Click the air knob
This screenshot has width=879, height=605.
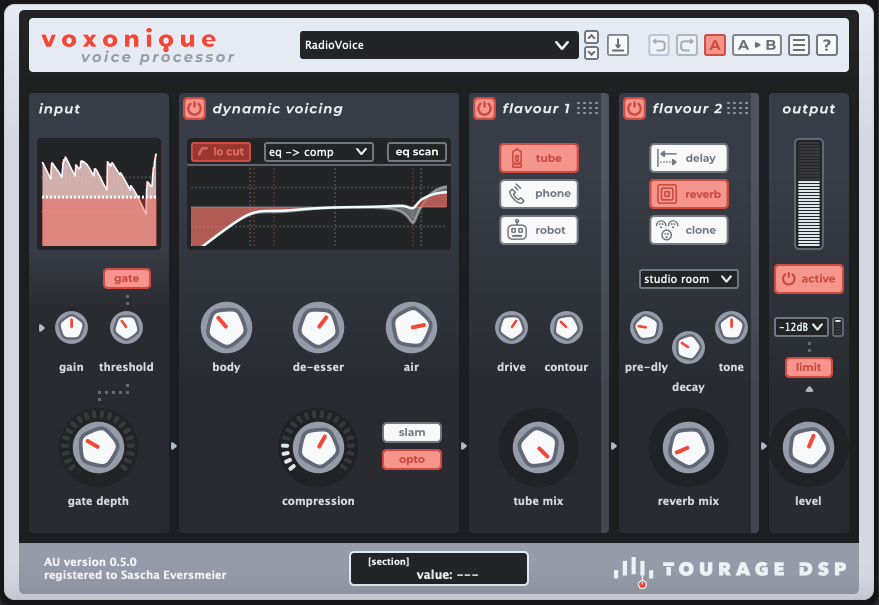411,327
